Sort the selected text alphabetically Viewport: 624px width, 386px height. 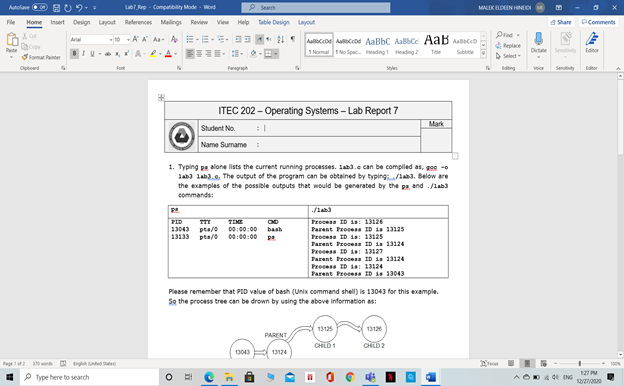[281, 39]
